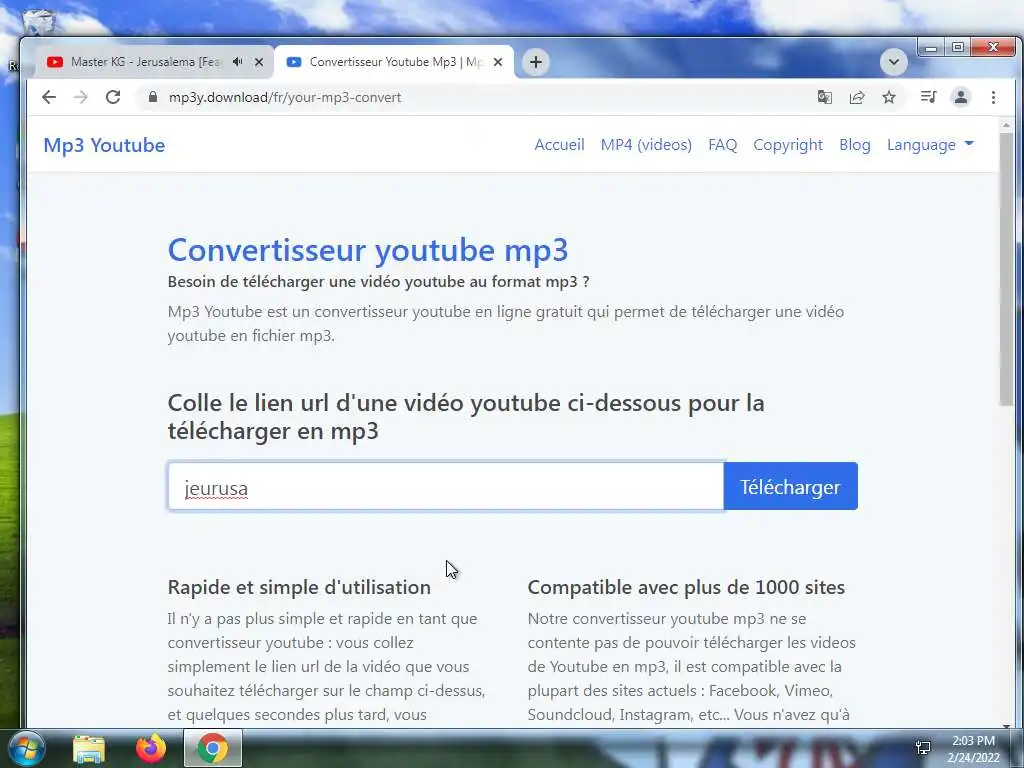
Task: Click the 'Convertisseur youtube mp3' heading
Action: point(368,250)
